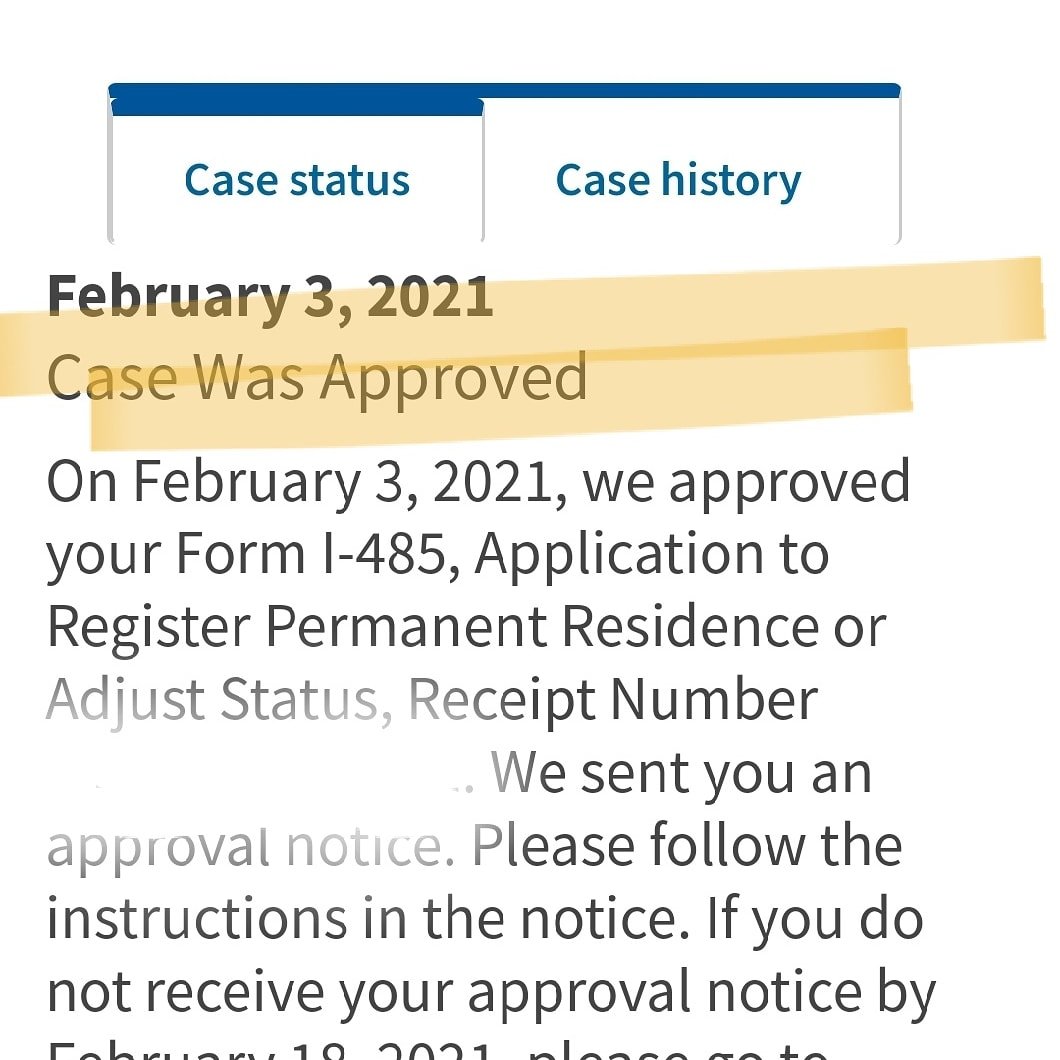Select the bold February 3, 2021 heading

point(270,297)
